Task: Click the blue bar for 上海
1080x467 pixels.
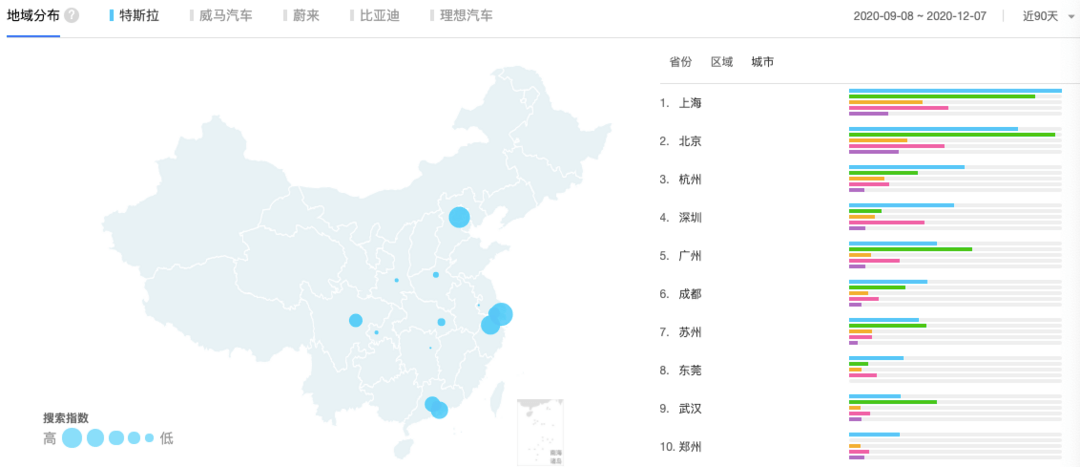Action: 955,91
